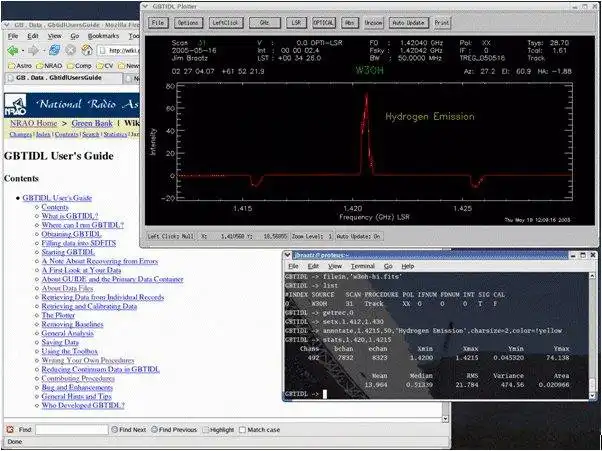Viewport: 602px width, 451px height.
Task: Click the Hydrogen Emission plot annotation
Action: [x=430, y=117]
